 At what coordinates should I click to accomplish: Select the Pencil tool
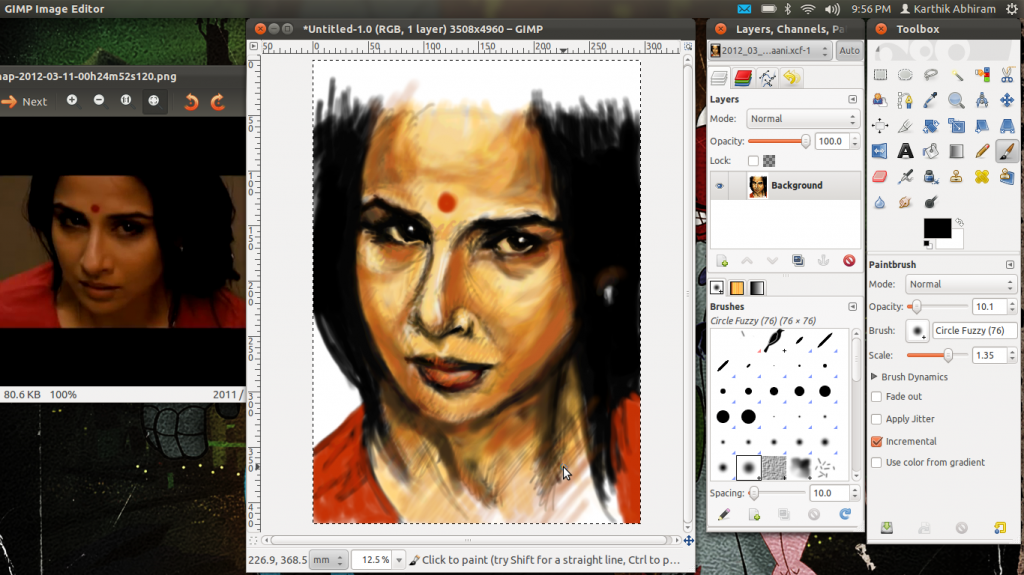[x=982, y=152]
